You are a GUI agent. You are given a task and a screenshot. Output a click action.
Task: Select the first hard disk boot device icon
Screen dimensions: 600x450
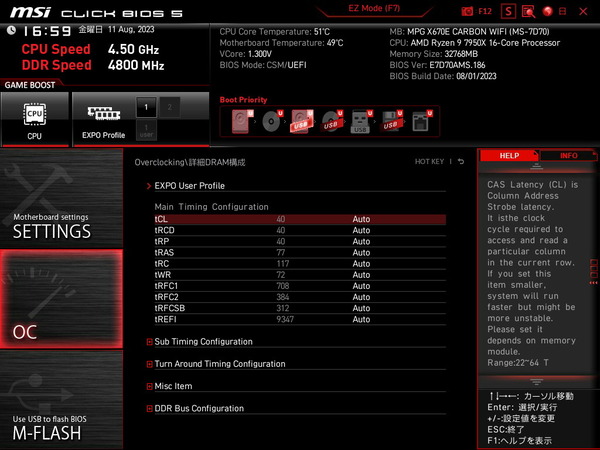coord(242,121)
